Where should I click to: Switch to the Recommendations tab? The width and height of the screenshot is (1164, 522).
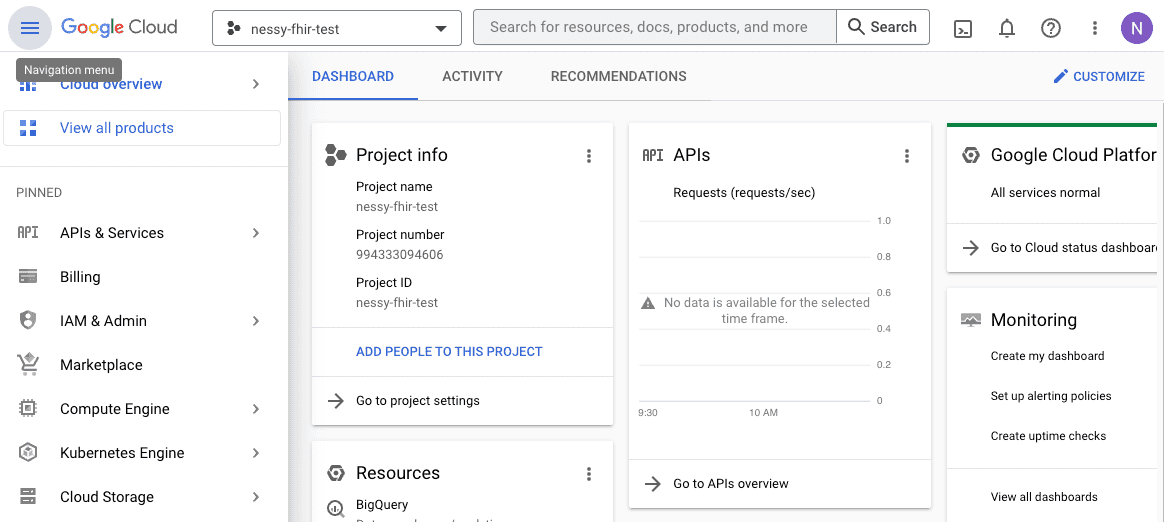click(618, 76)
